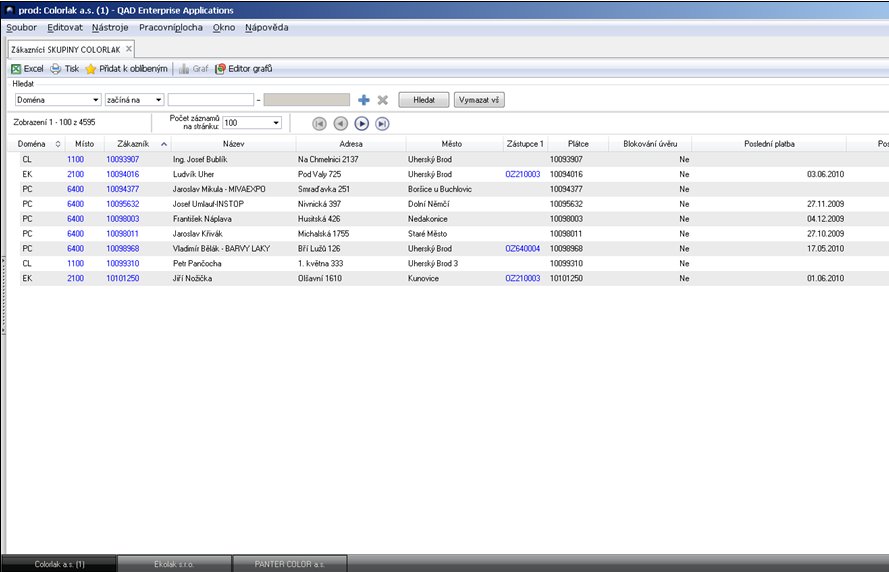Open the Pracovníplocha menu

click(171, 27)
